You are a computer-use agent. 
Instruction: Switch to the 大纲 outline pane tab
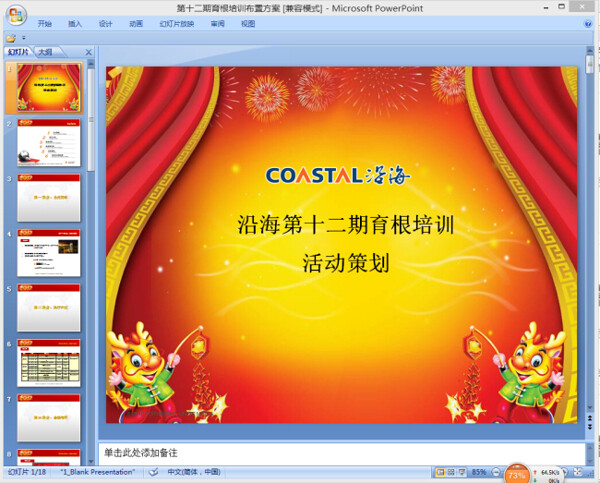pos(46,52)
